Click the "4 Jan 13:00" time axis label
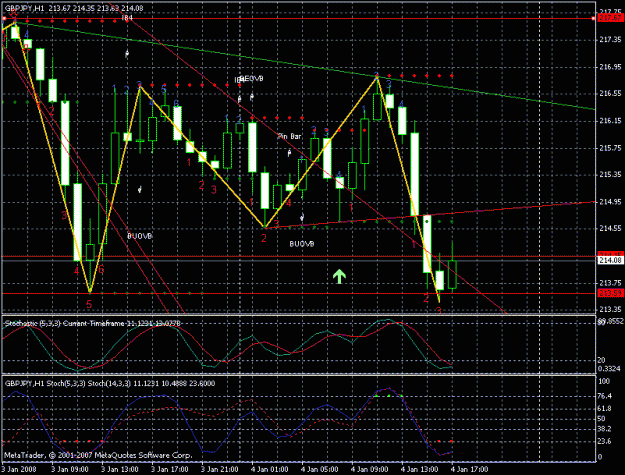Image resolution: width=625 pixels, height=475 pixels. pyautogui.click(x=420, y=469)
